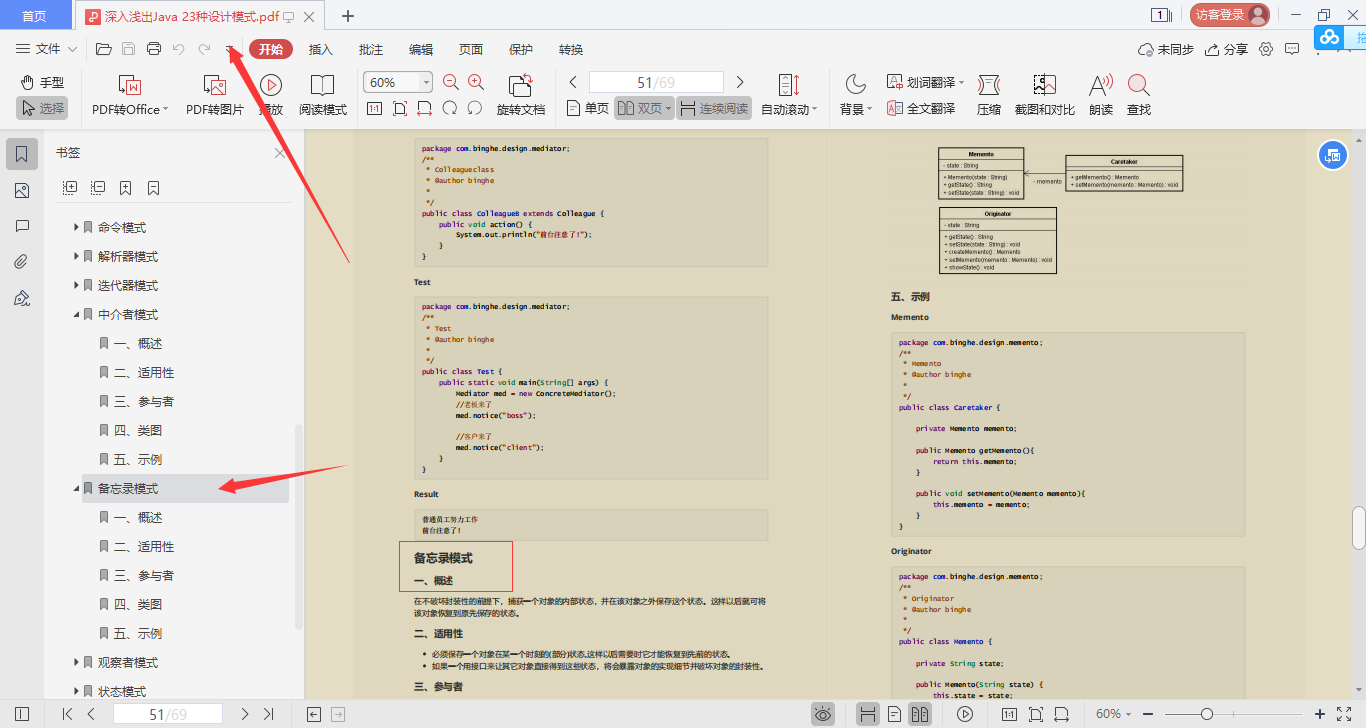Expand the 观察者模式 bookmark

tap(76, 663)
